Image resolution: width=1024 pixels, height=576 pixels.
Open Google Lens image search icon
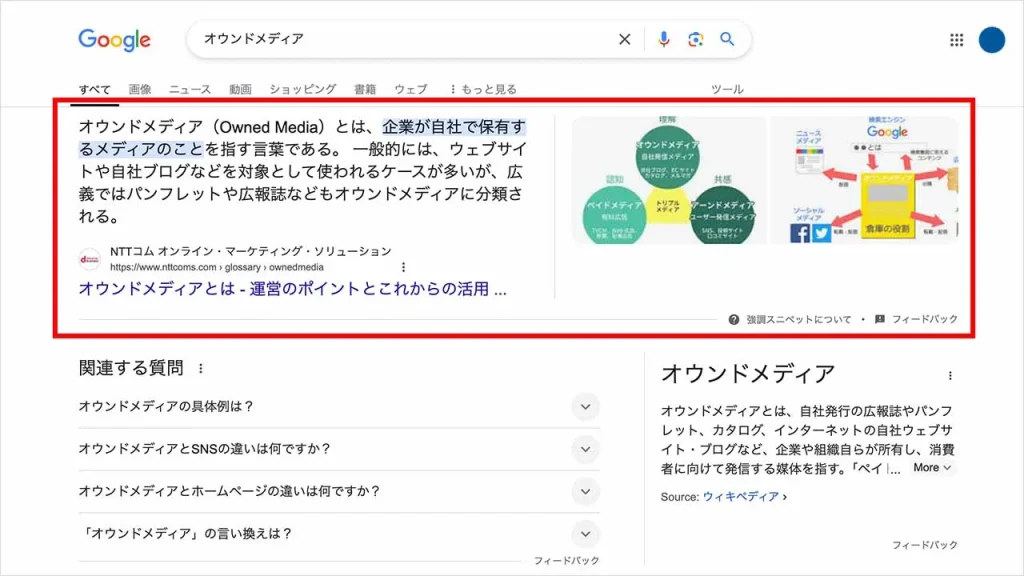click(x=695, y=40)
